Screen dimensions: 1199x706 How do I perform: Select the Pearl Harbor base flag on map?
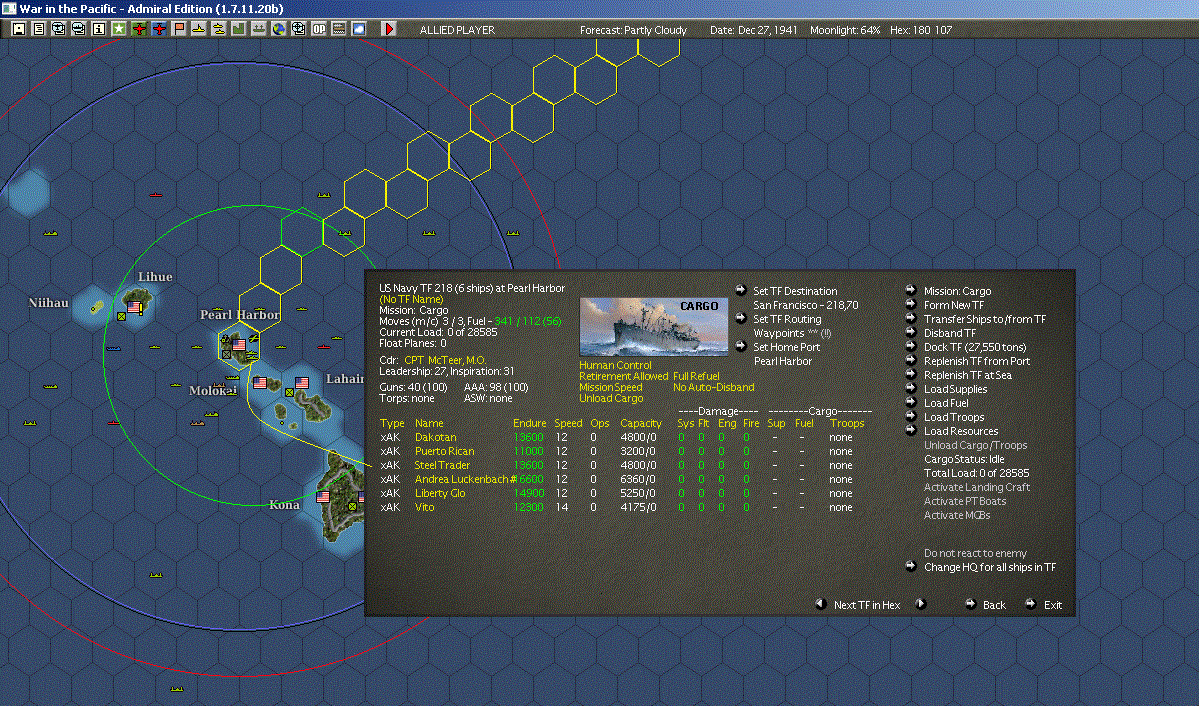coord(239,344)
